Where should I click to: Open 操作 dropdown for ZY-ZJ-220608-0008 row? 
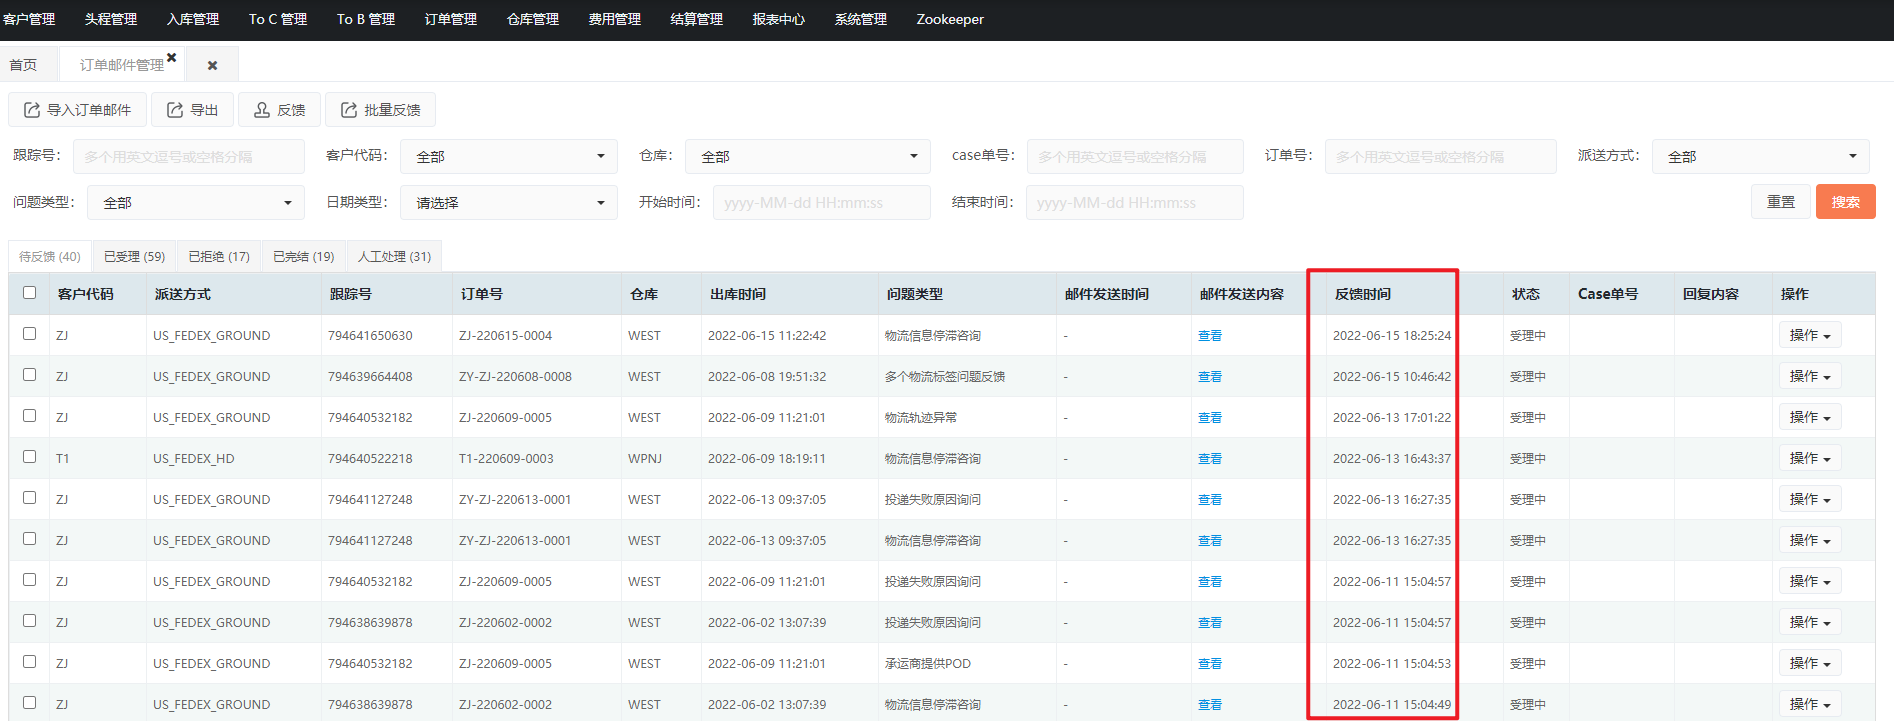point(1809,376)
